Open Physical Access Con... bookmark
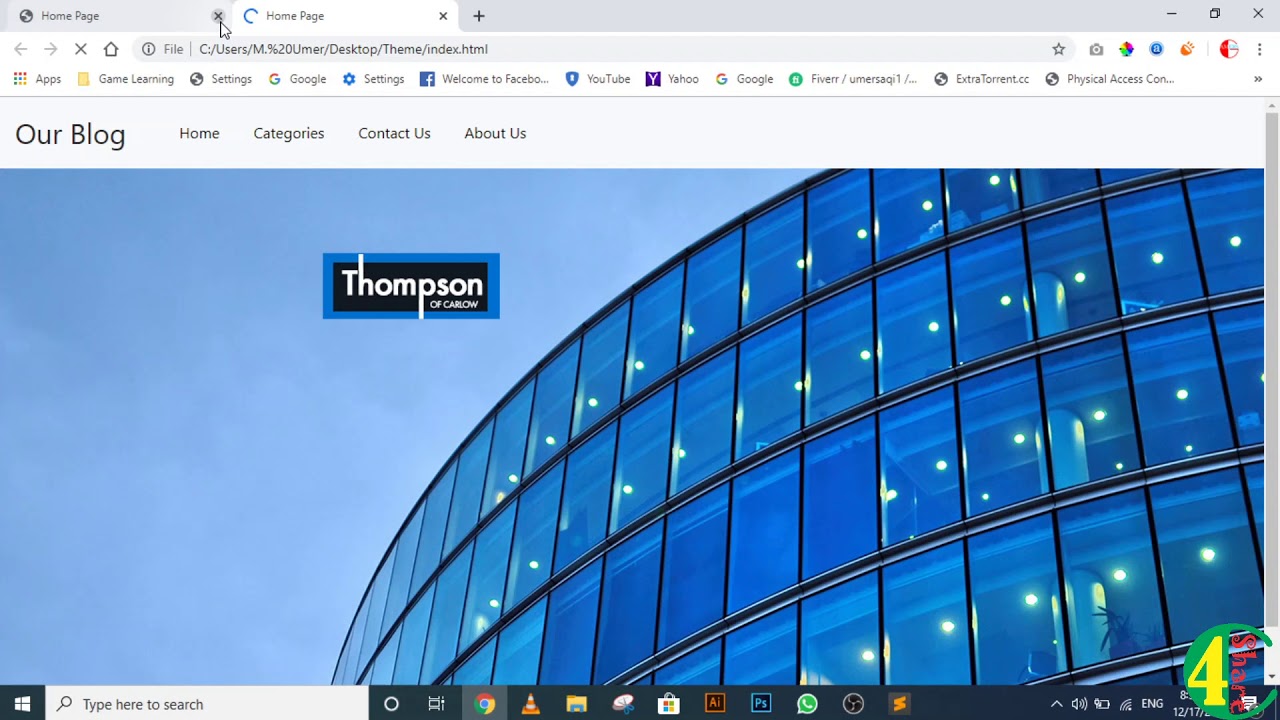1280x720 pixels. click(x=1109, y=79)
